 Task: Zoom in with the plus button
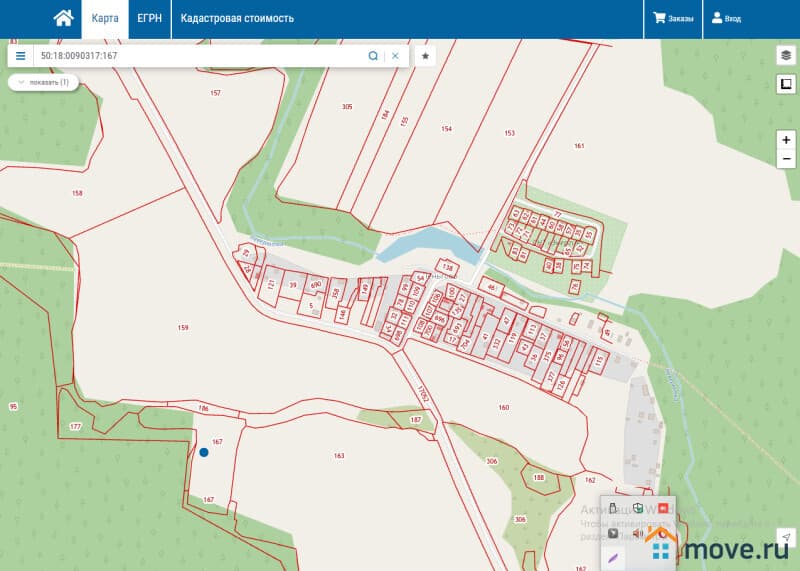(786, 141)
